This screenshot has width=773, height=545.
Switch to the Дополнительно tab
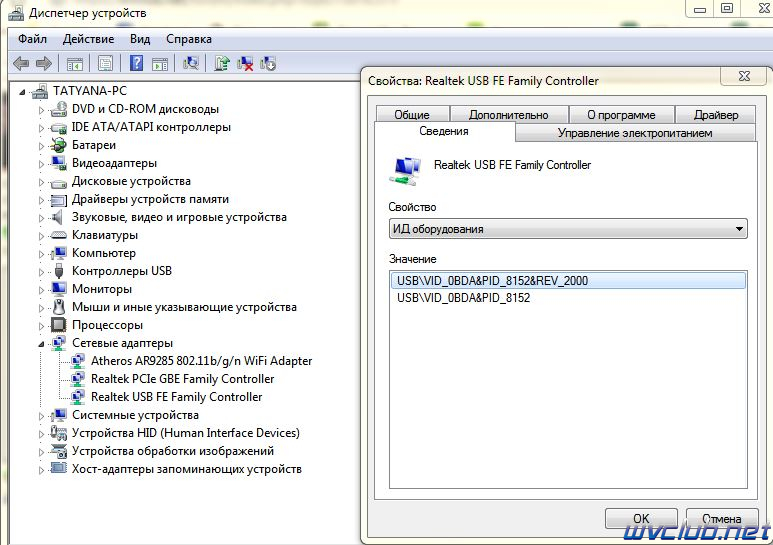(509, 114)
